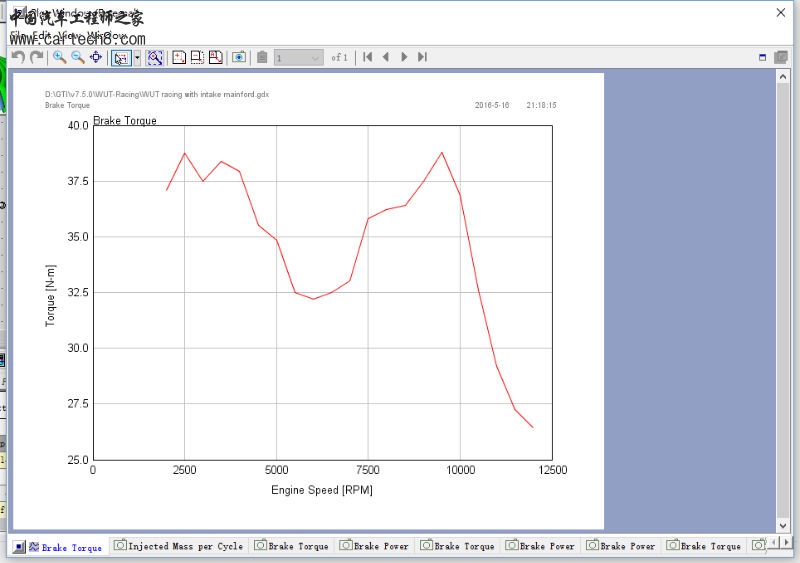Go to the next page
Viewport: 800px width, 563px height.
point(404,57)
